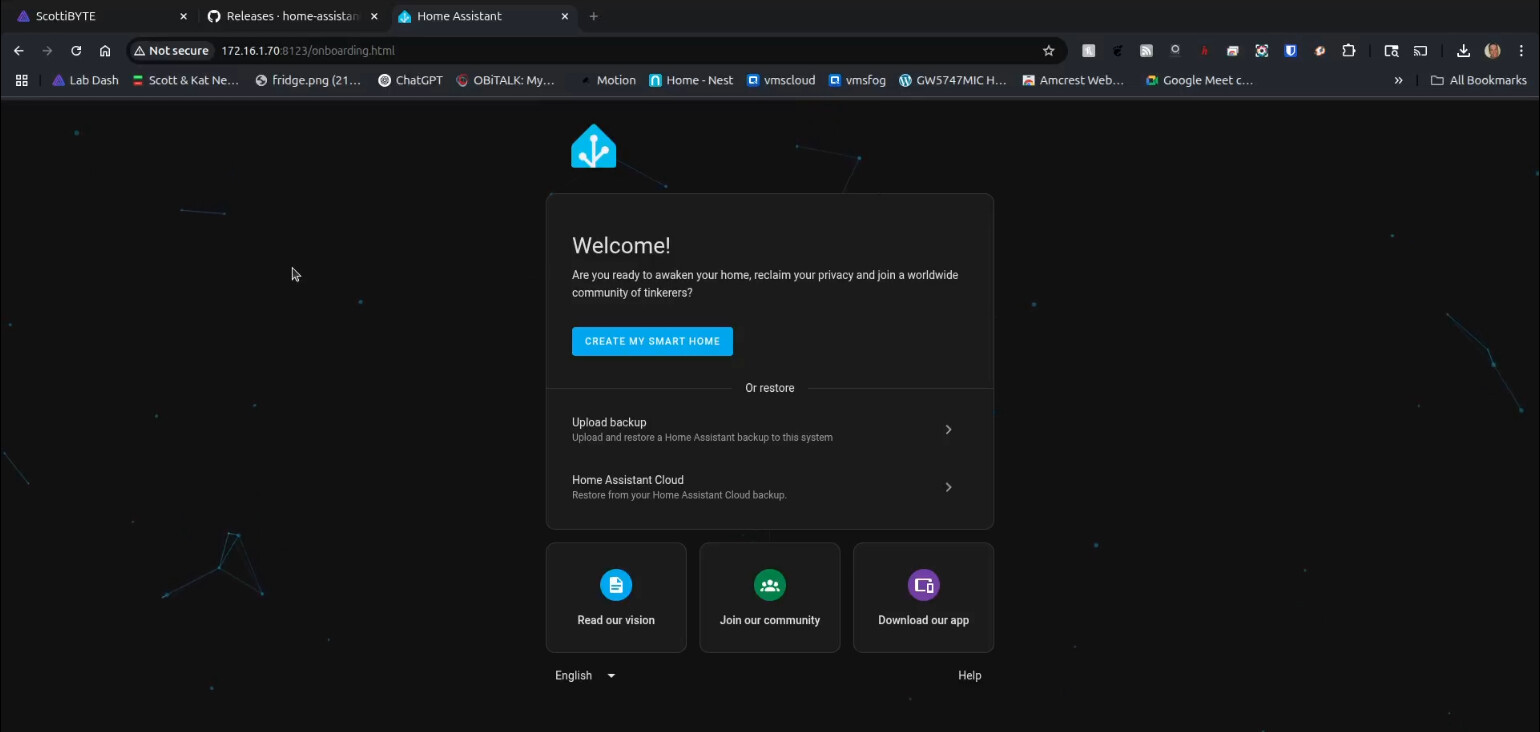Image resolution: width=1540 pixels, height=732 pixels.
Task: Open the Scott & Kat Ne... bookmark
Action: pyautogui.click(x=185, y=80)
